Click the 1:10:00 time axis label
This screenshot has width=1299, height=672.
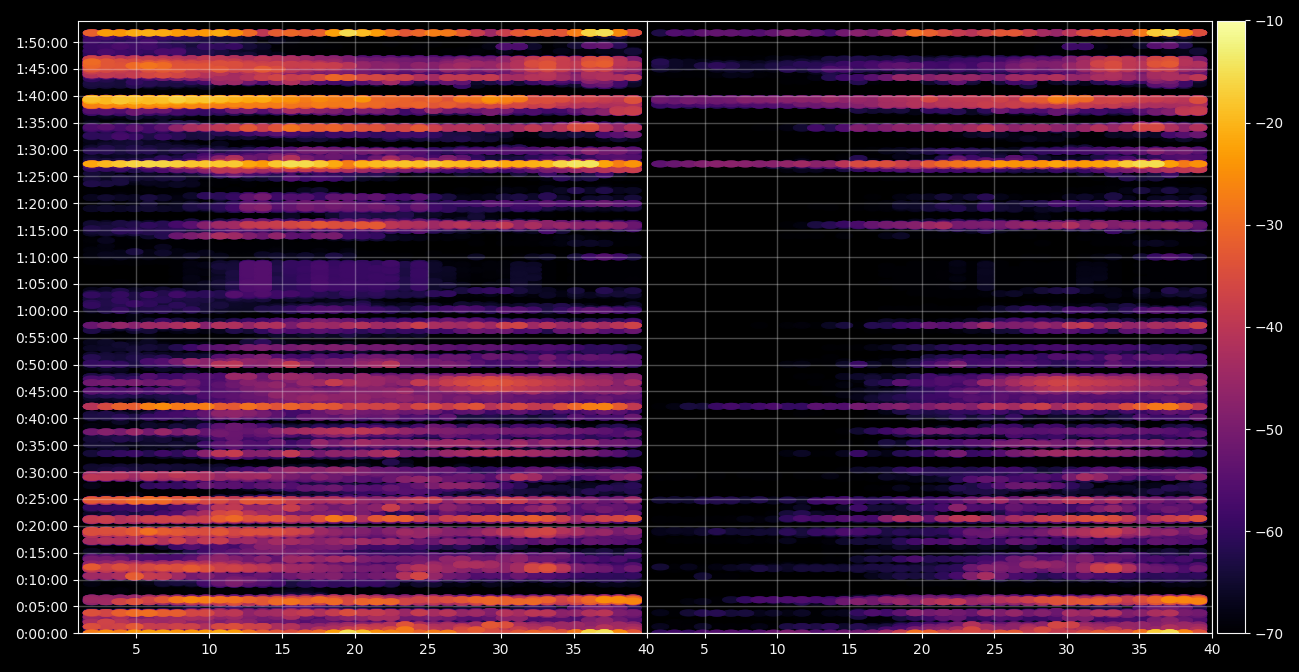[41, 258]
